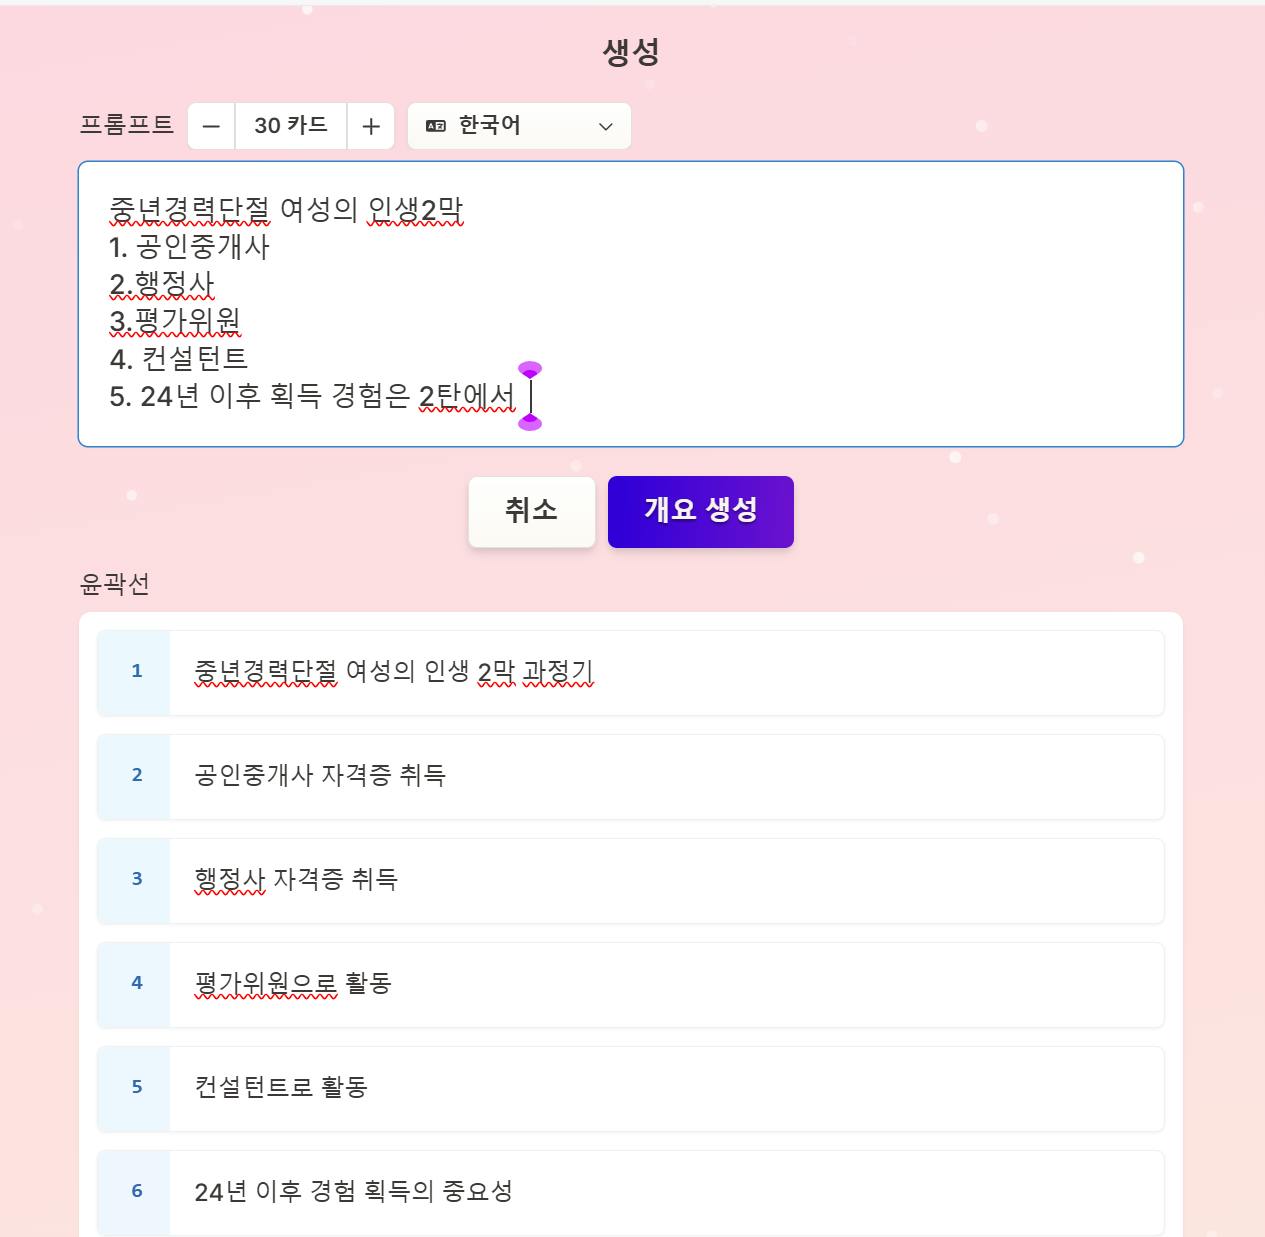Click the number 5 card handle
Screen dimensions: 1265x1237
(136, 1088)
